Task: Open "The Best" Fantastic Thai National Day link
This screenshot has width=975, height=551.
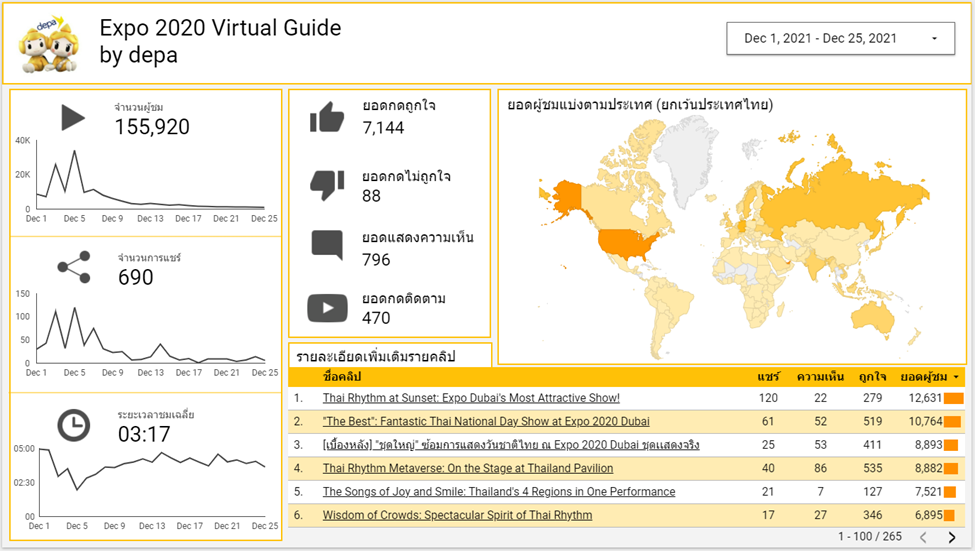Action: coord(486,422)
